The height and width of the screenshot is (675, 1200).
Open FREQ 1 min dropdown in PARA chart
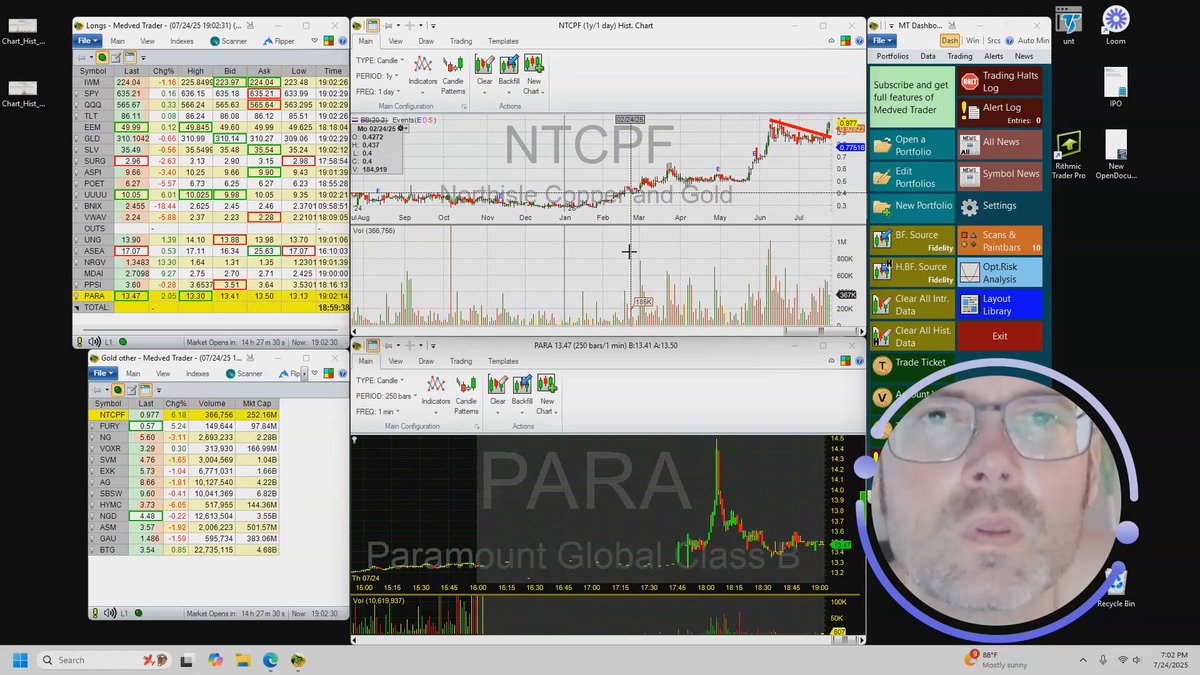click(x=378, y=411)
